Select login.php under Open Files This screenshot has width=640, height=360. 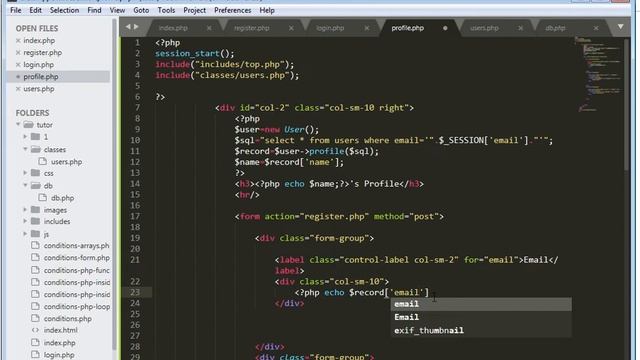pyautogui.click(x=38, y=64)
